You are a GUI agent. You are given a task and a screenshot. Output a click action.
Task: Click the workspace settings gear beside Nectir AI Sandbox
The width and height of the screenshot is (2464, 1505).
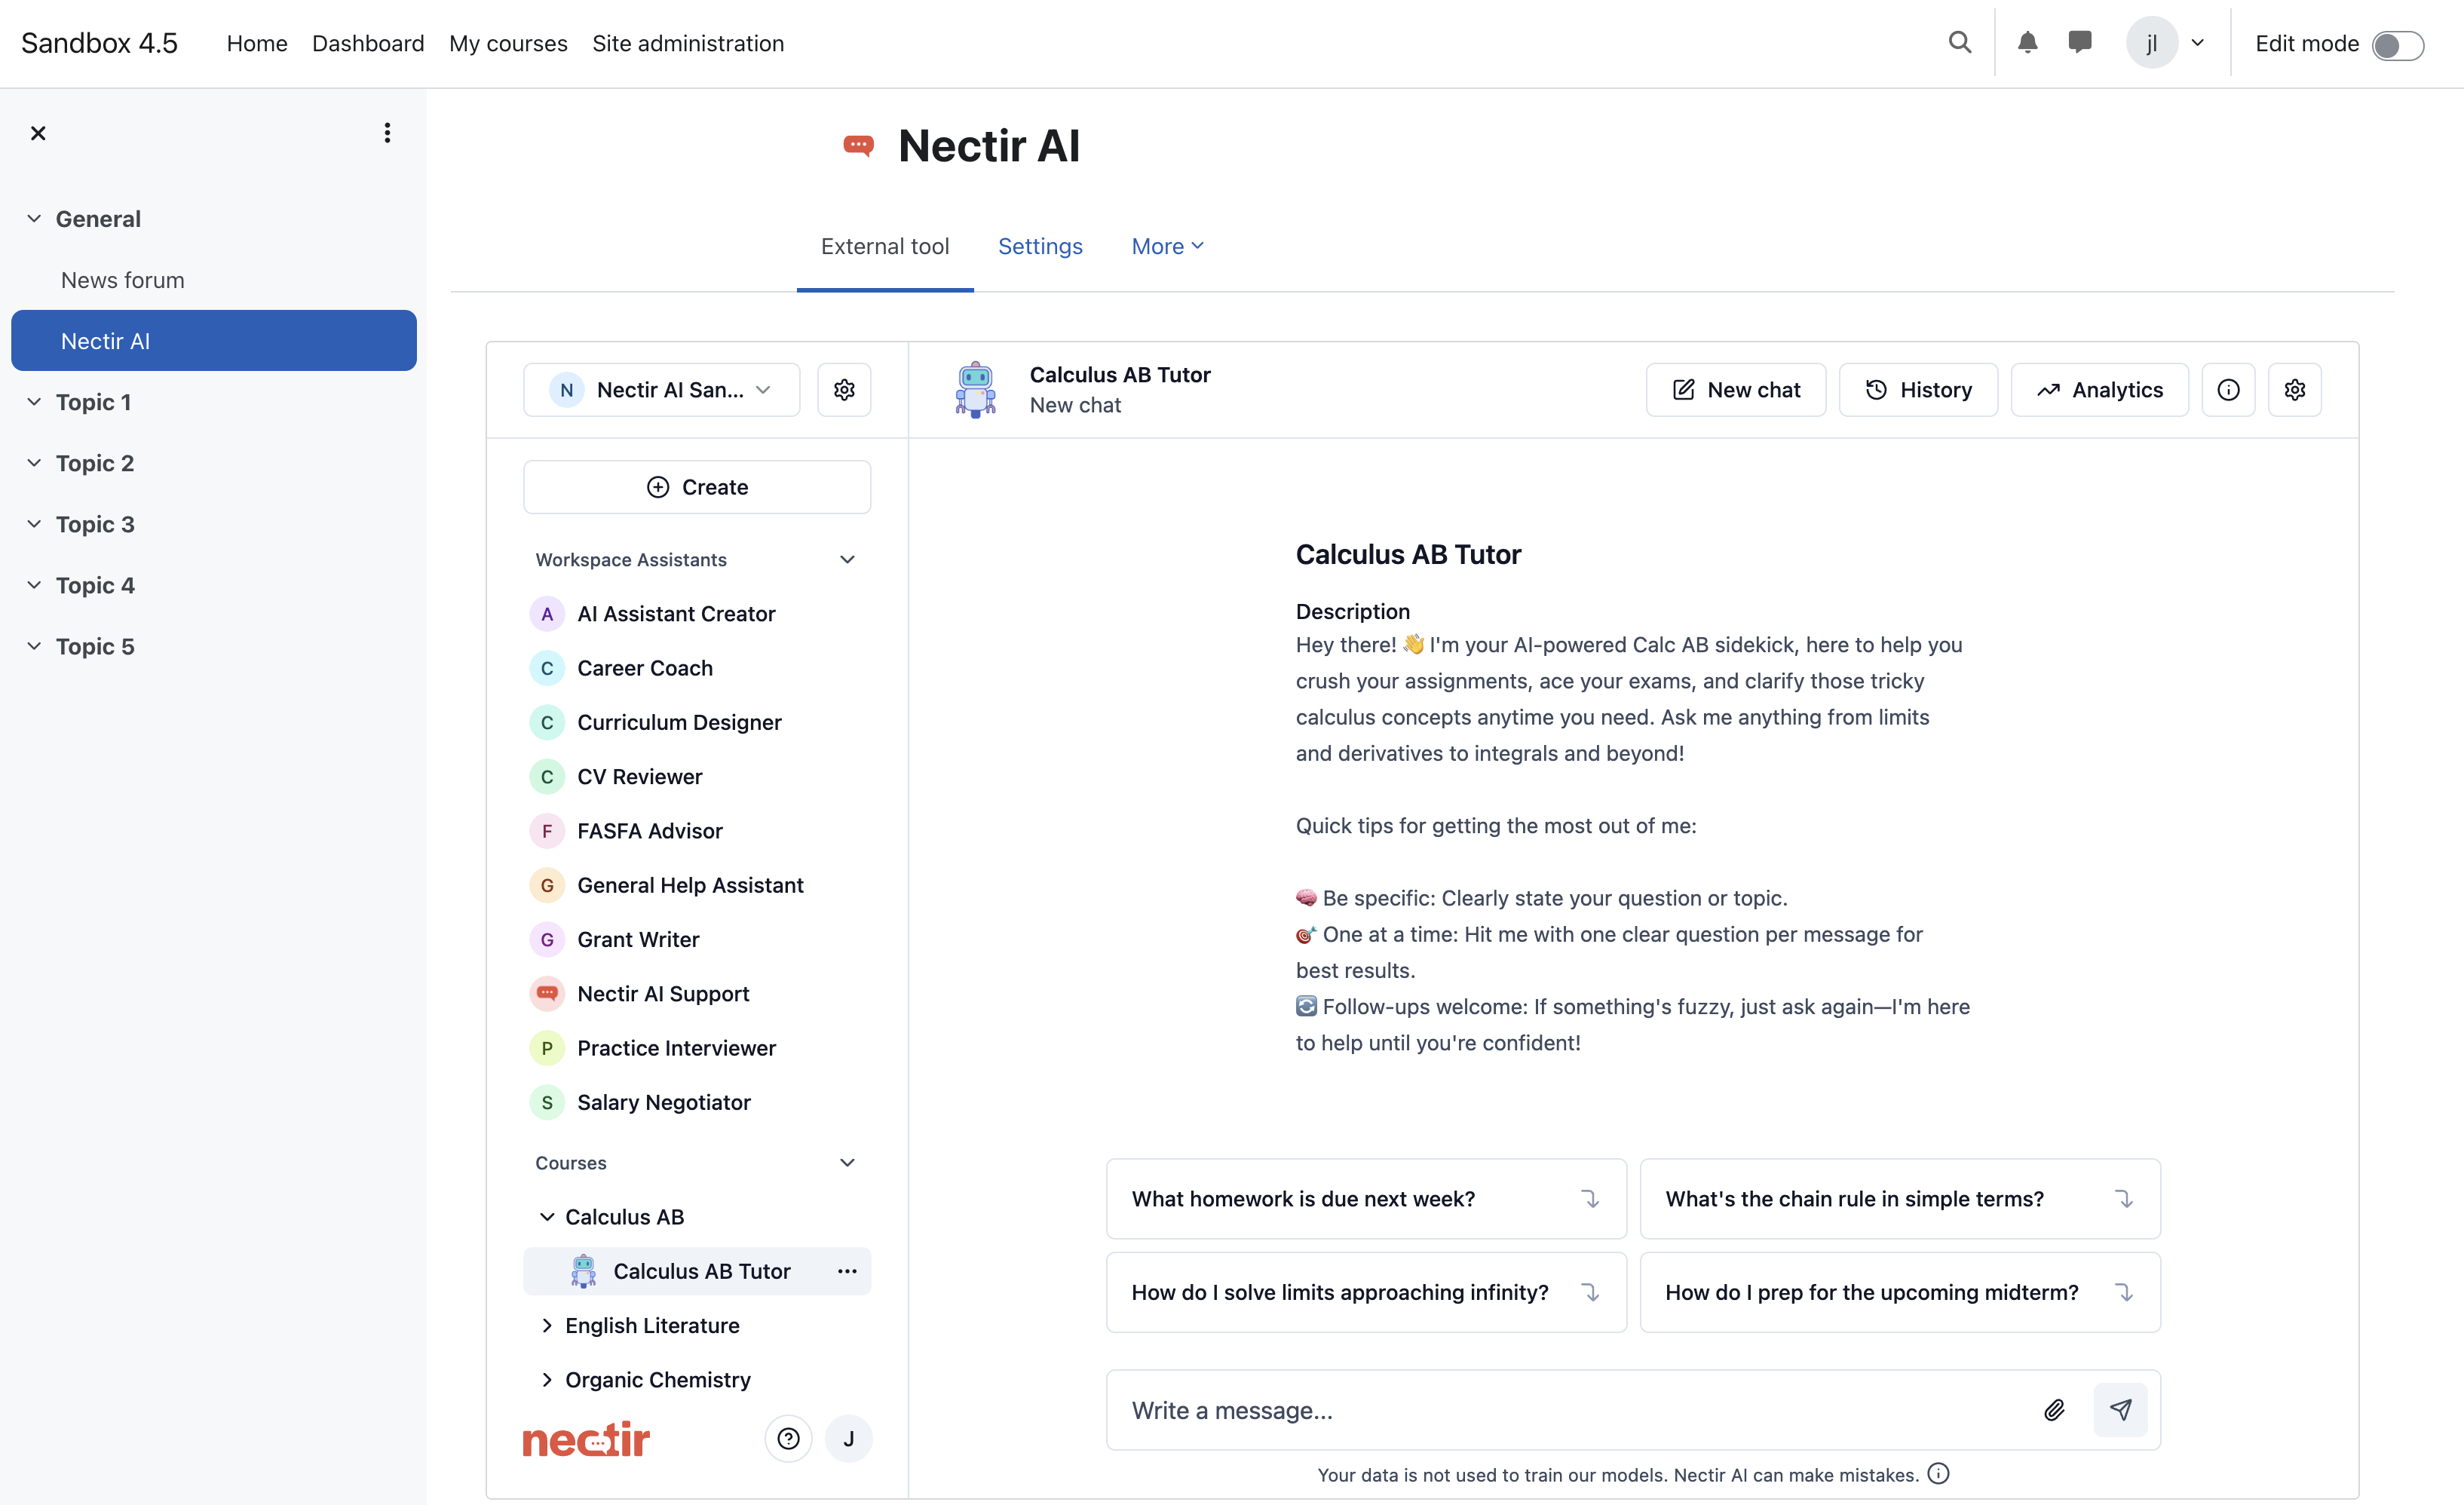coord(844,390)
